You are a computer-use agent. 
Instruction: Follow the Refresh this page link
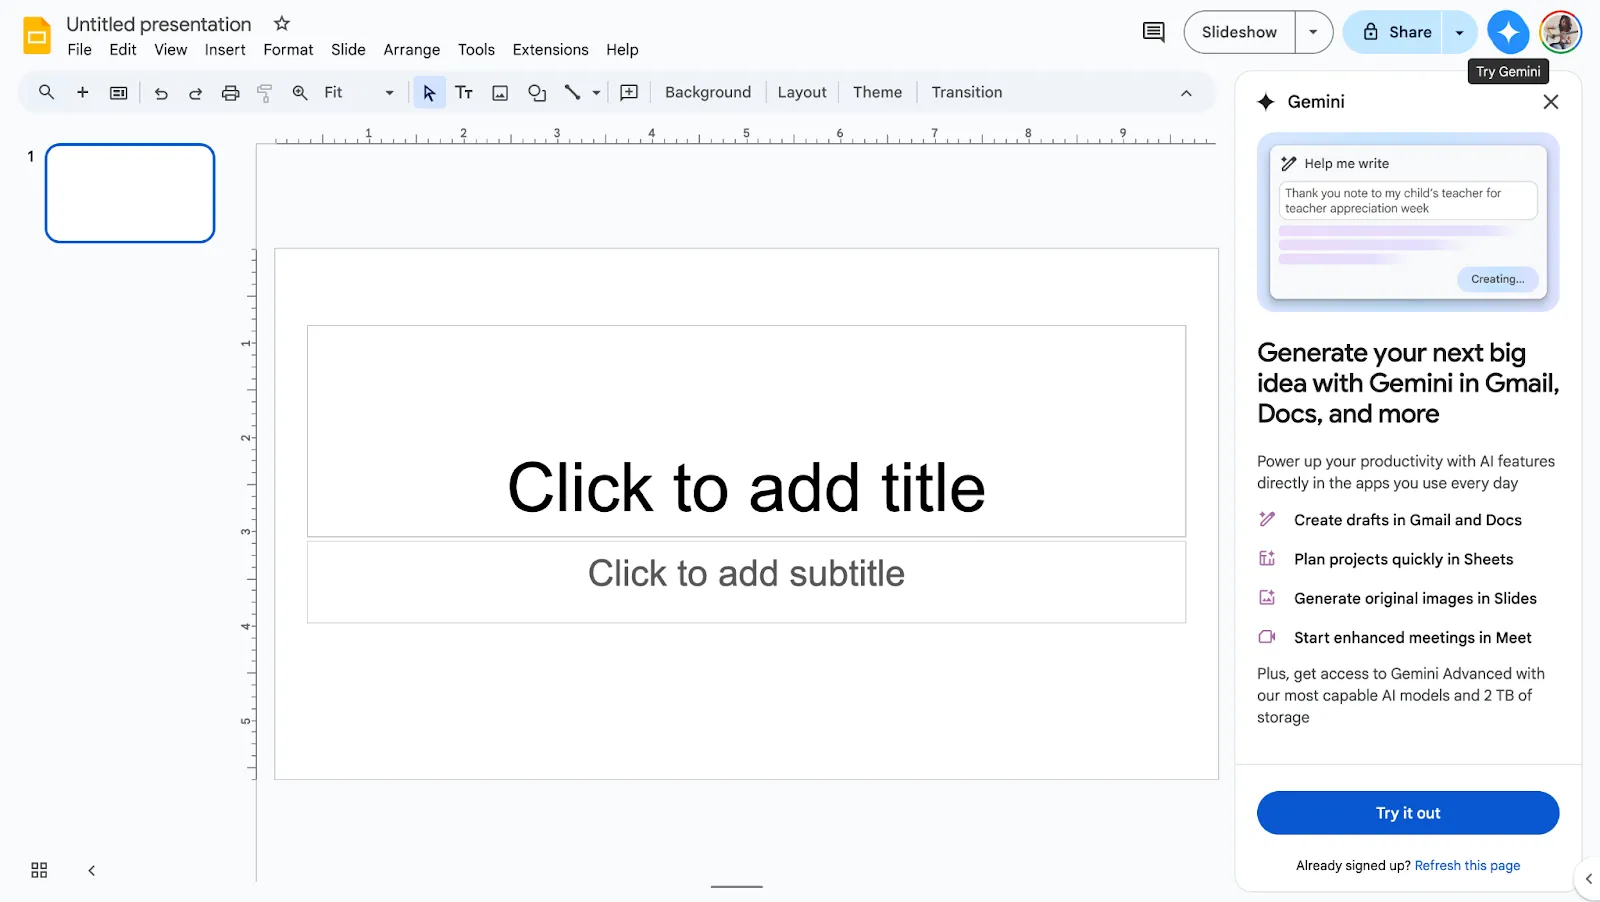1467,866
